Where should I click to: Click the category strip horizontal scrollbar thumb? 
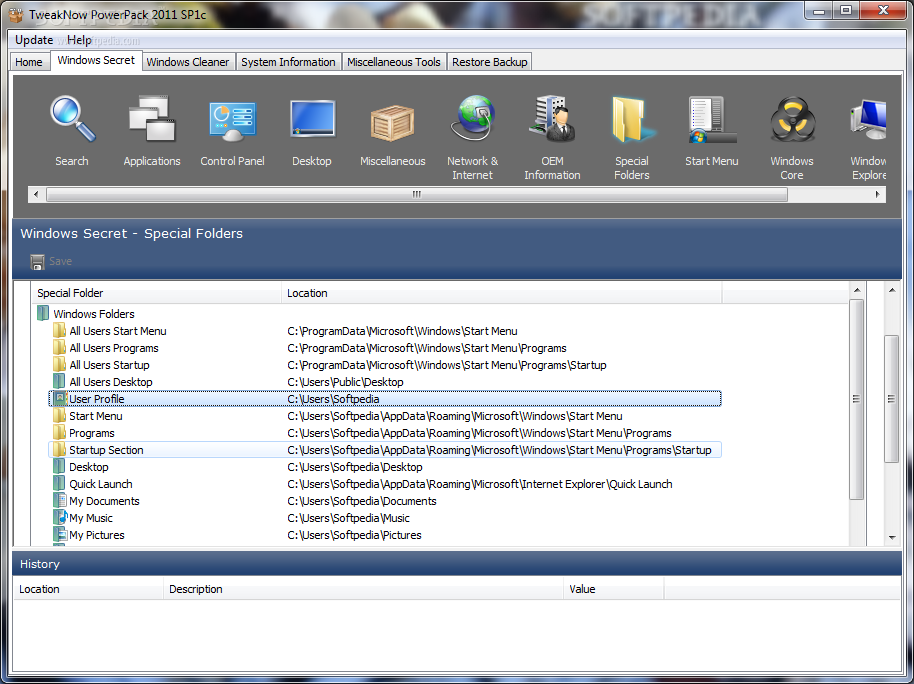tap(417, 194)
